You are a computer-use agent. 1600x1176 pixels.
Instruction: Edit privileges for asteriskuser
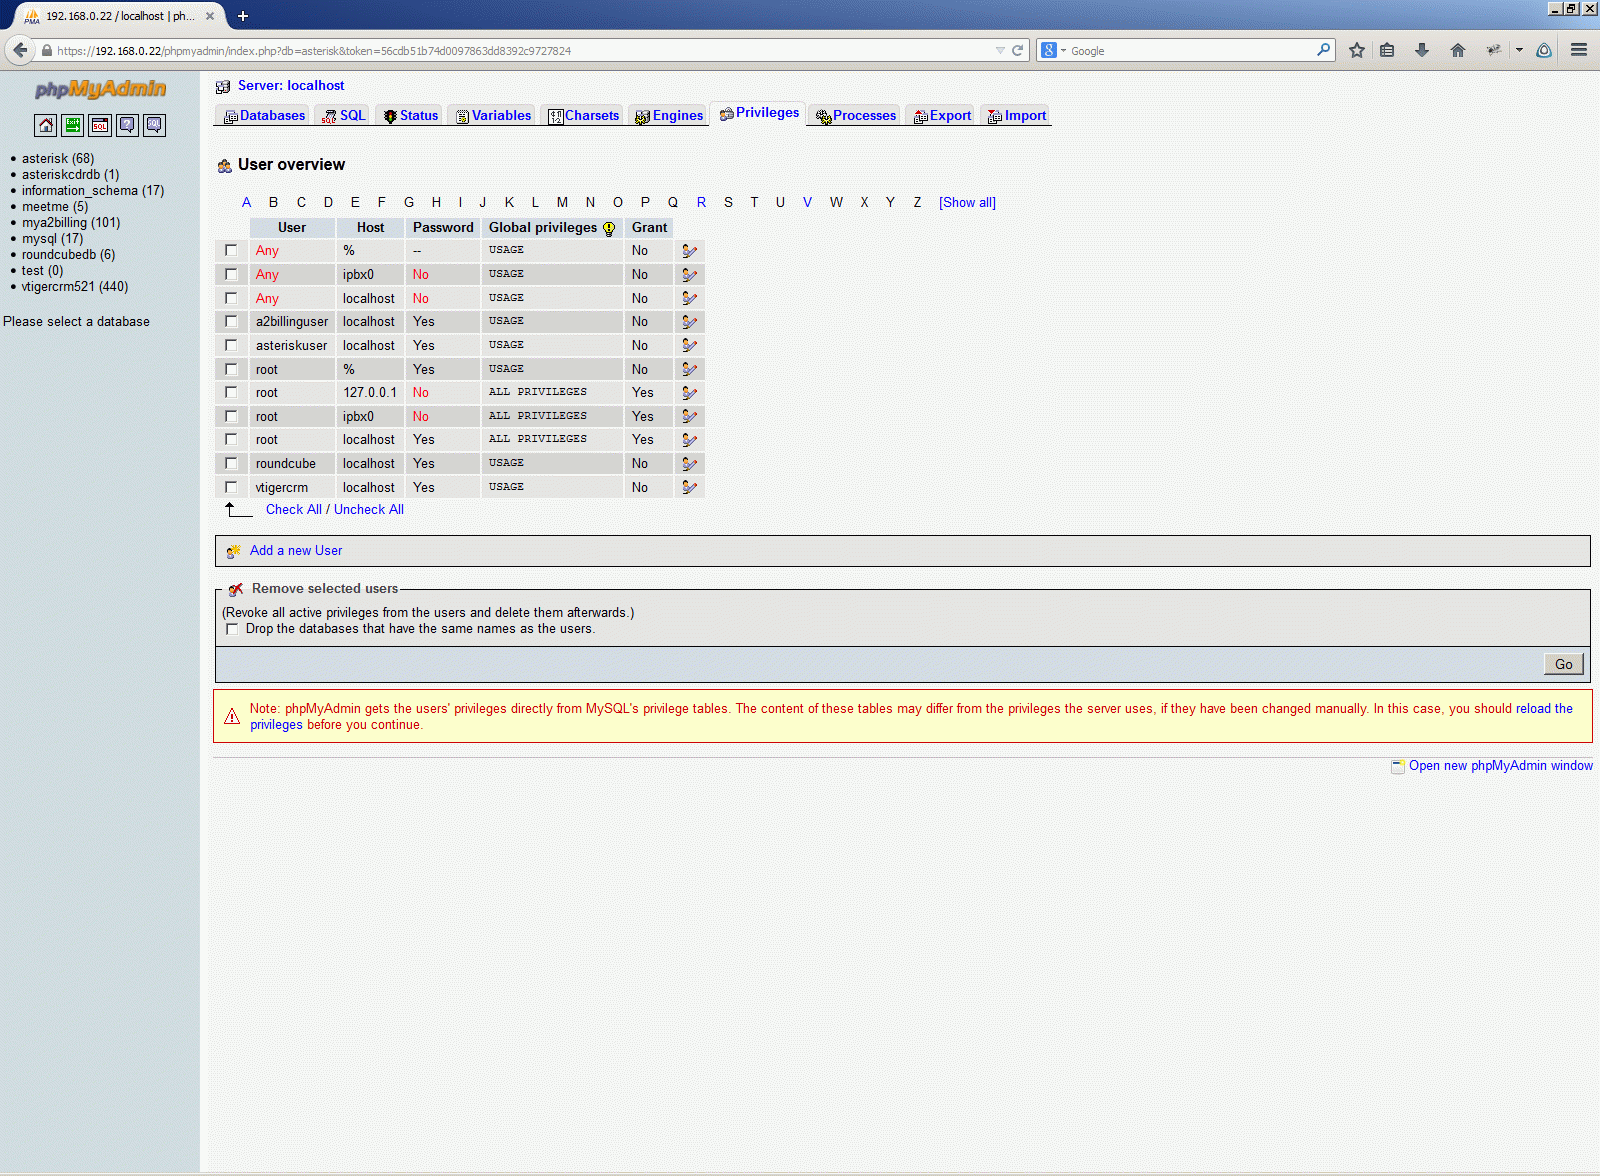point(689,345)
